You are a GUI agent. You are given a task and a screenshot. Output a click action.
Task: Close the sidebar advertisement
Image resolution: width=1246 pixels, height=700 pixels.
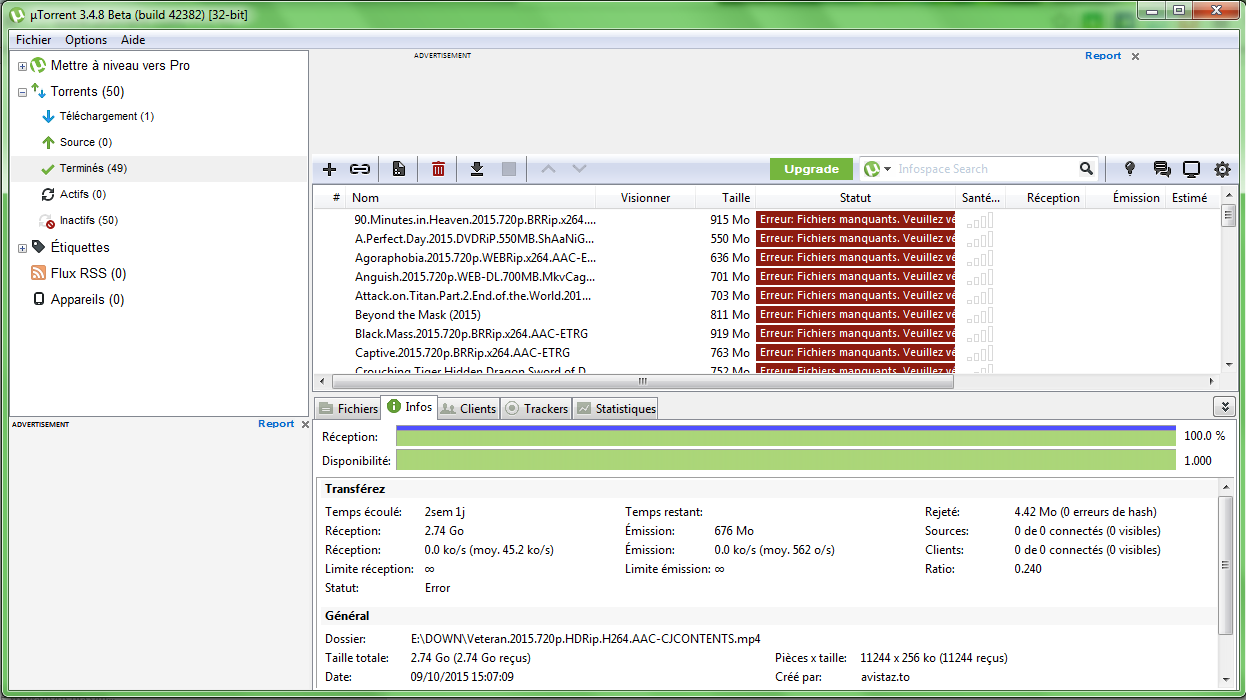coord(305,424)
